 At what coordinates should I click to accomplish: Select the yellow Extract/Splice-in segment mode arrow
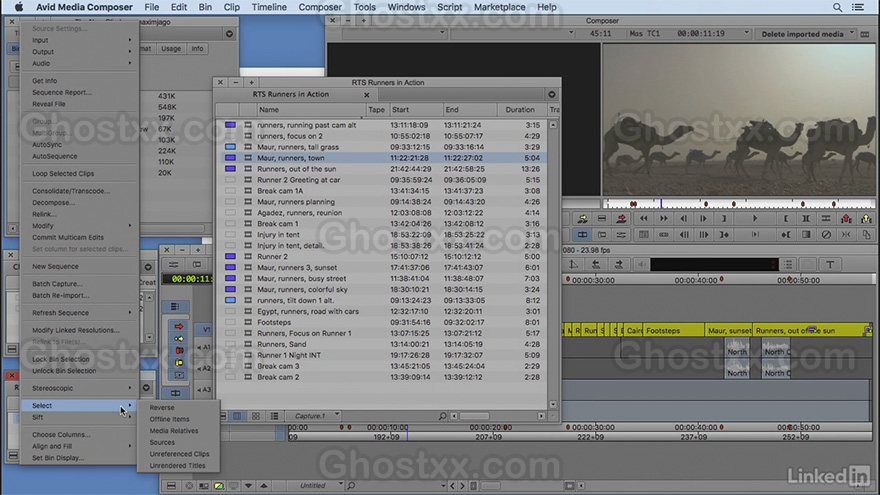(x=178, y=338)
